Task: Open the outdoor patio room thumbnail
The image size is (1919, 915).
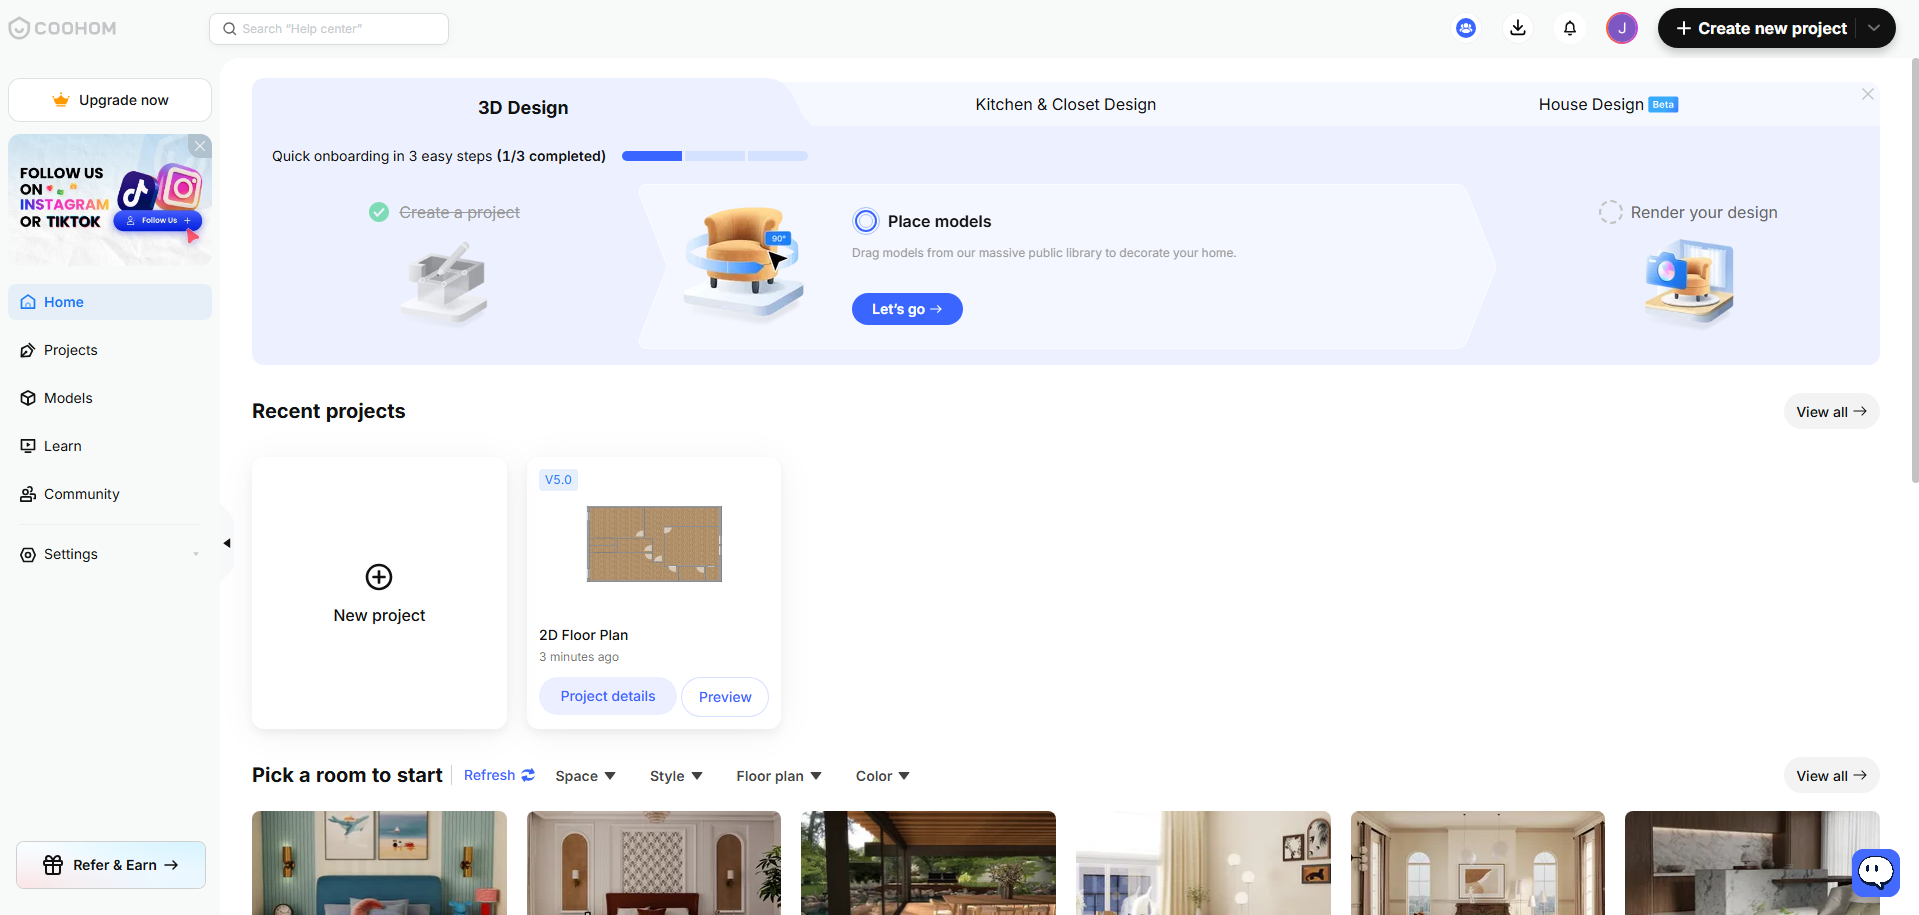Action: (928, 863)
